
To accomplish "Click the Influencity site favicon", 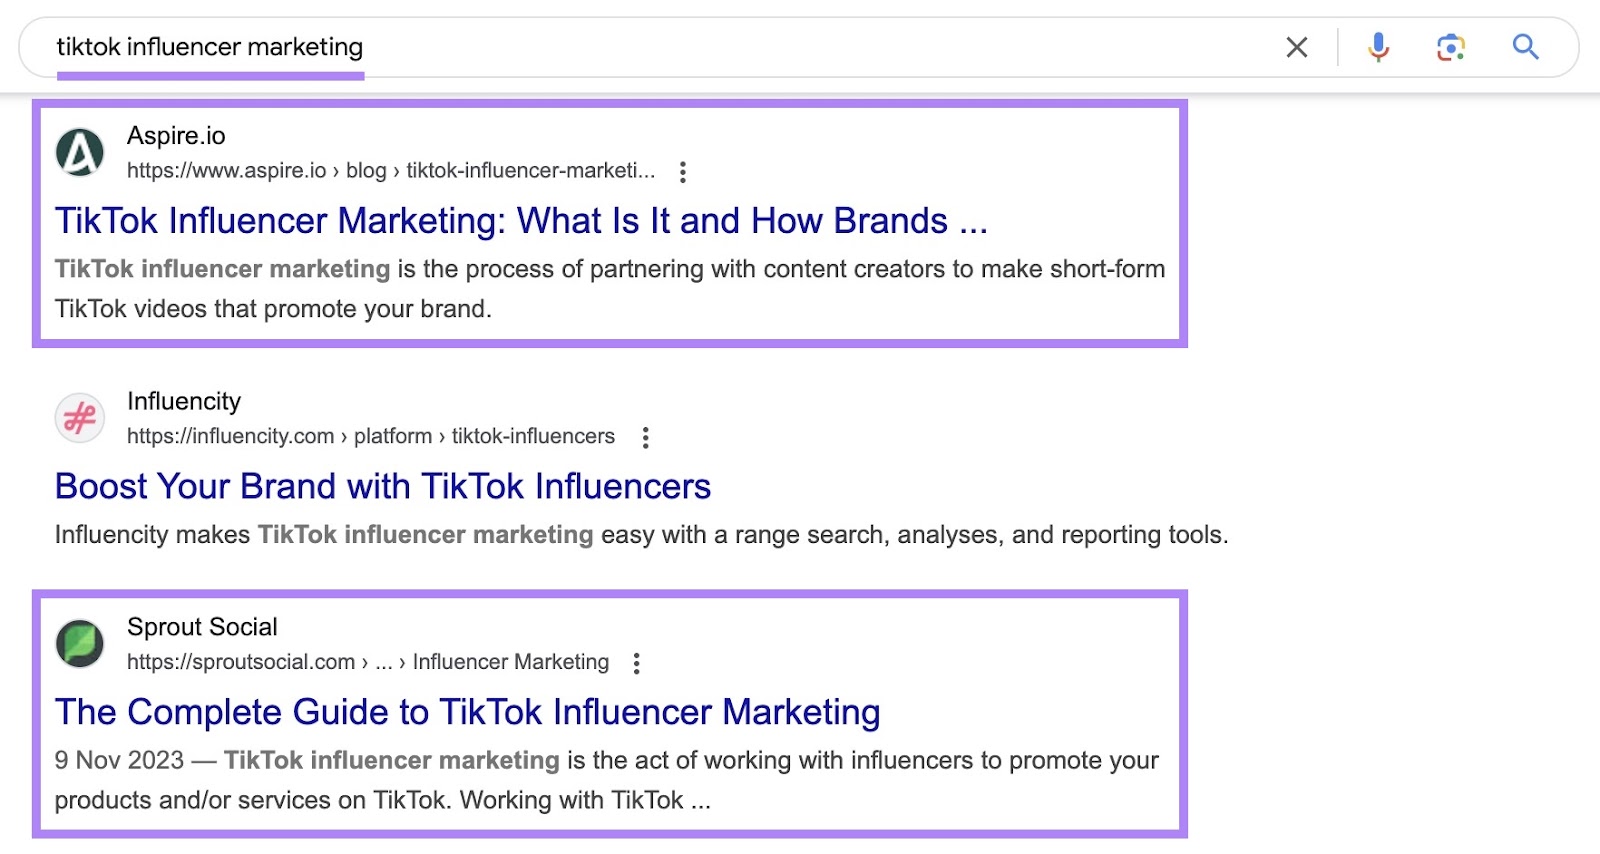I will (x=81, y=417).
